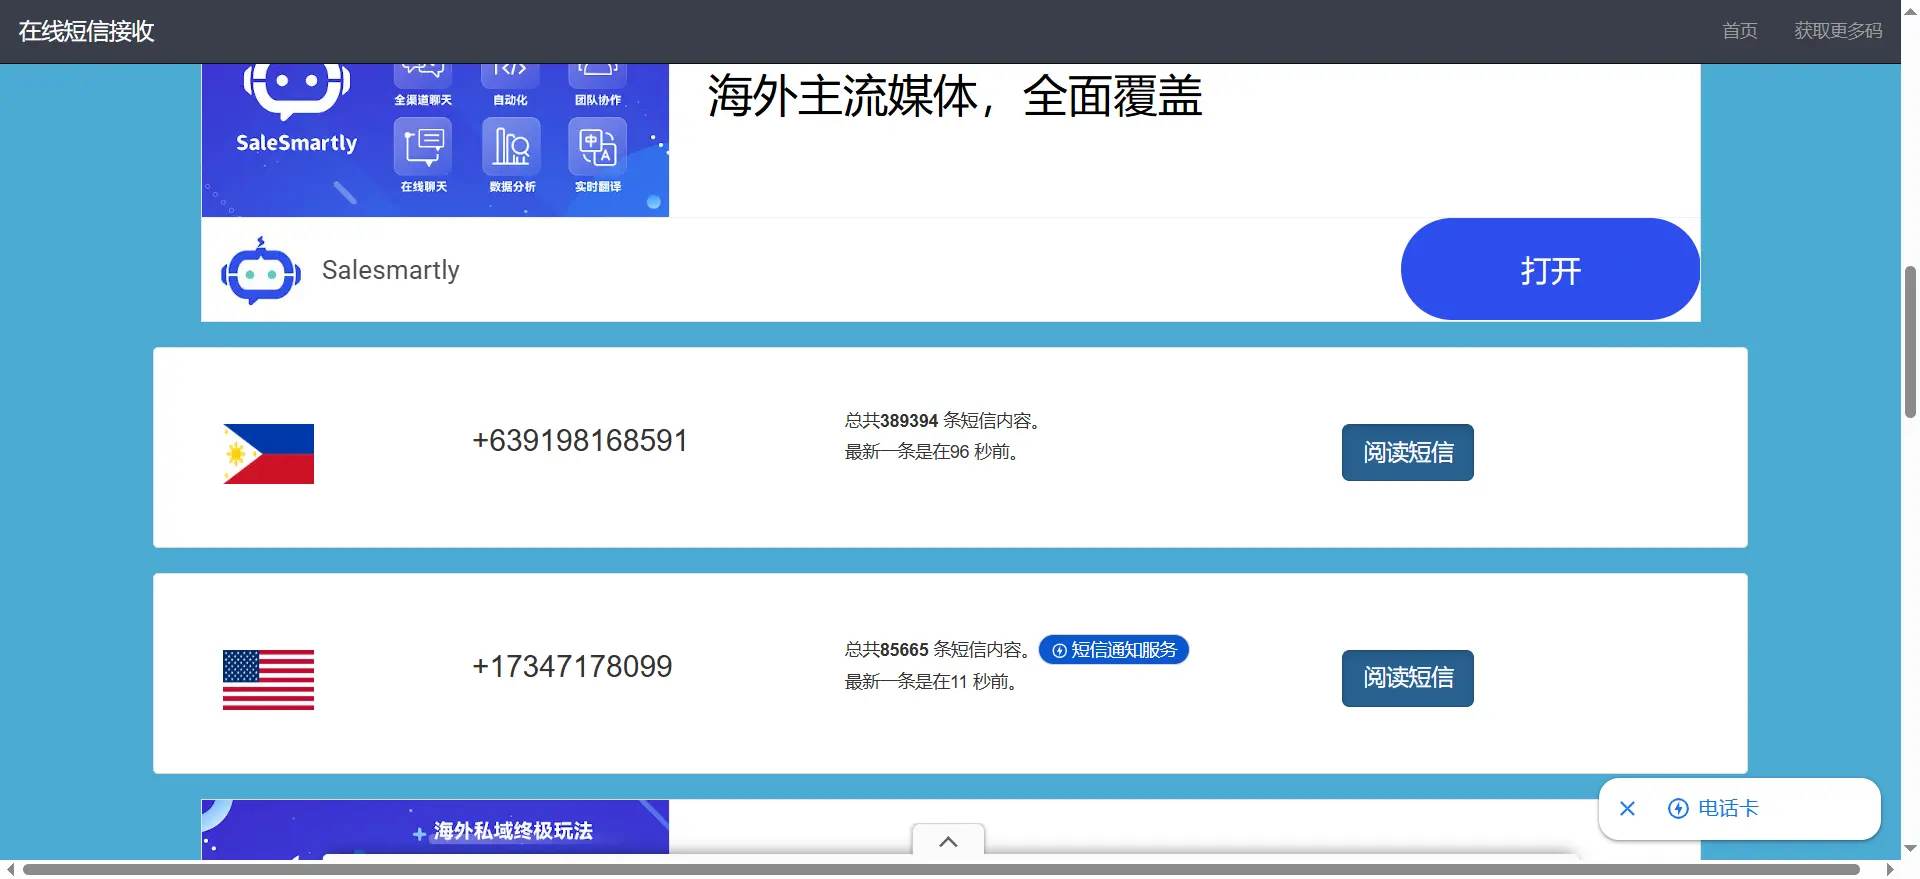
Task: Click the ad headline 海外主流媒体，全面覆盖
Action: point(955,96)
